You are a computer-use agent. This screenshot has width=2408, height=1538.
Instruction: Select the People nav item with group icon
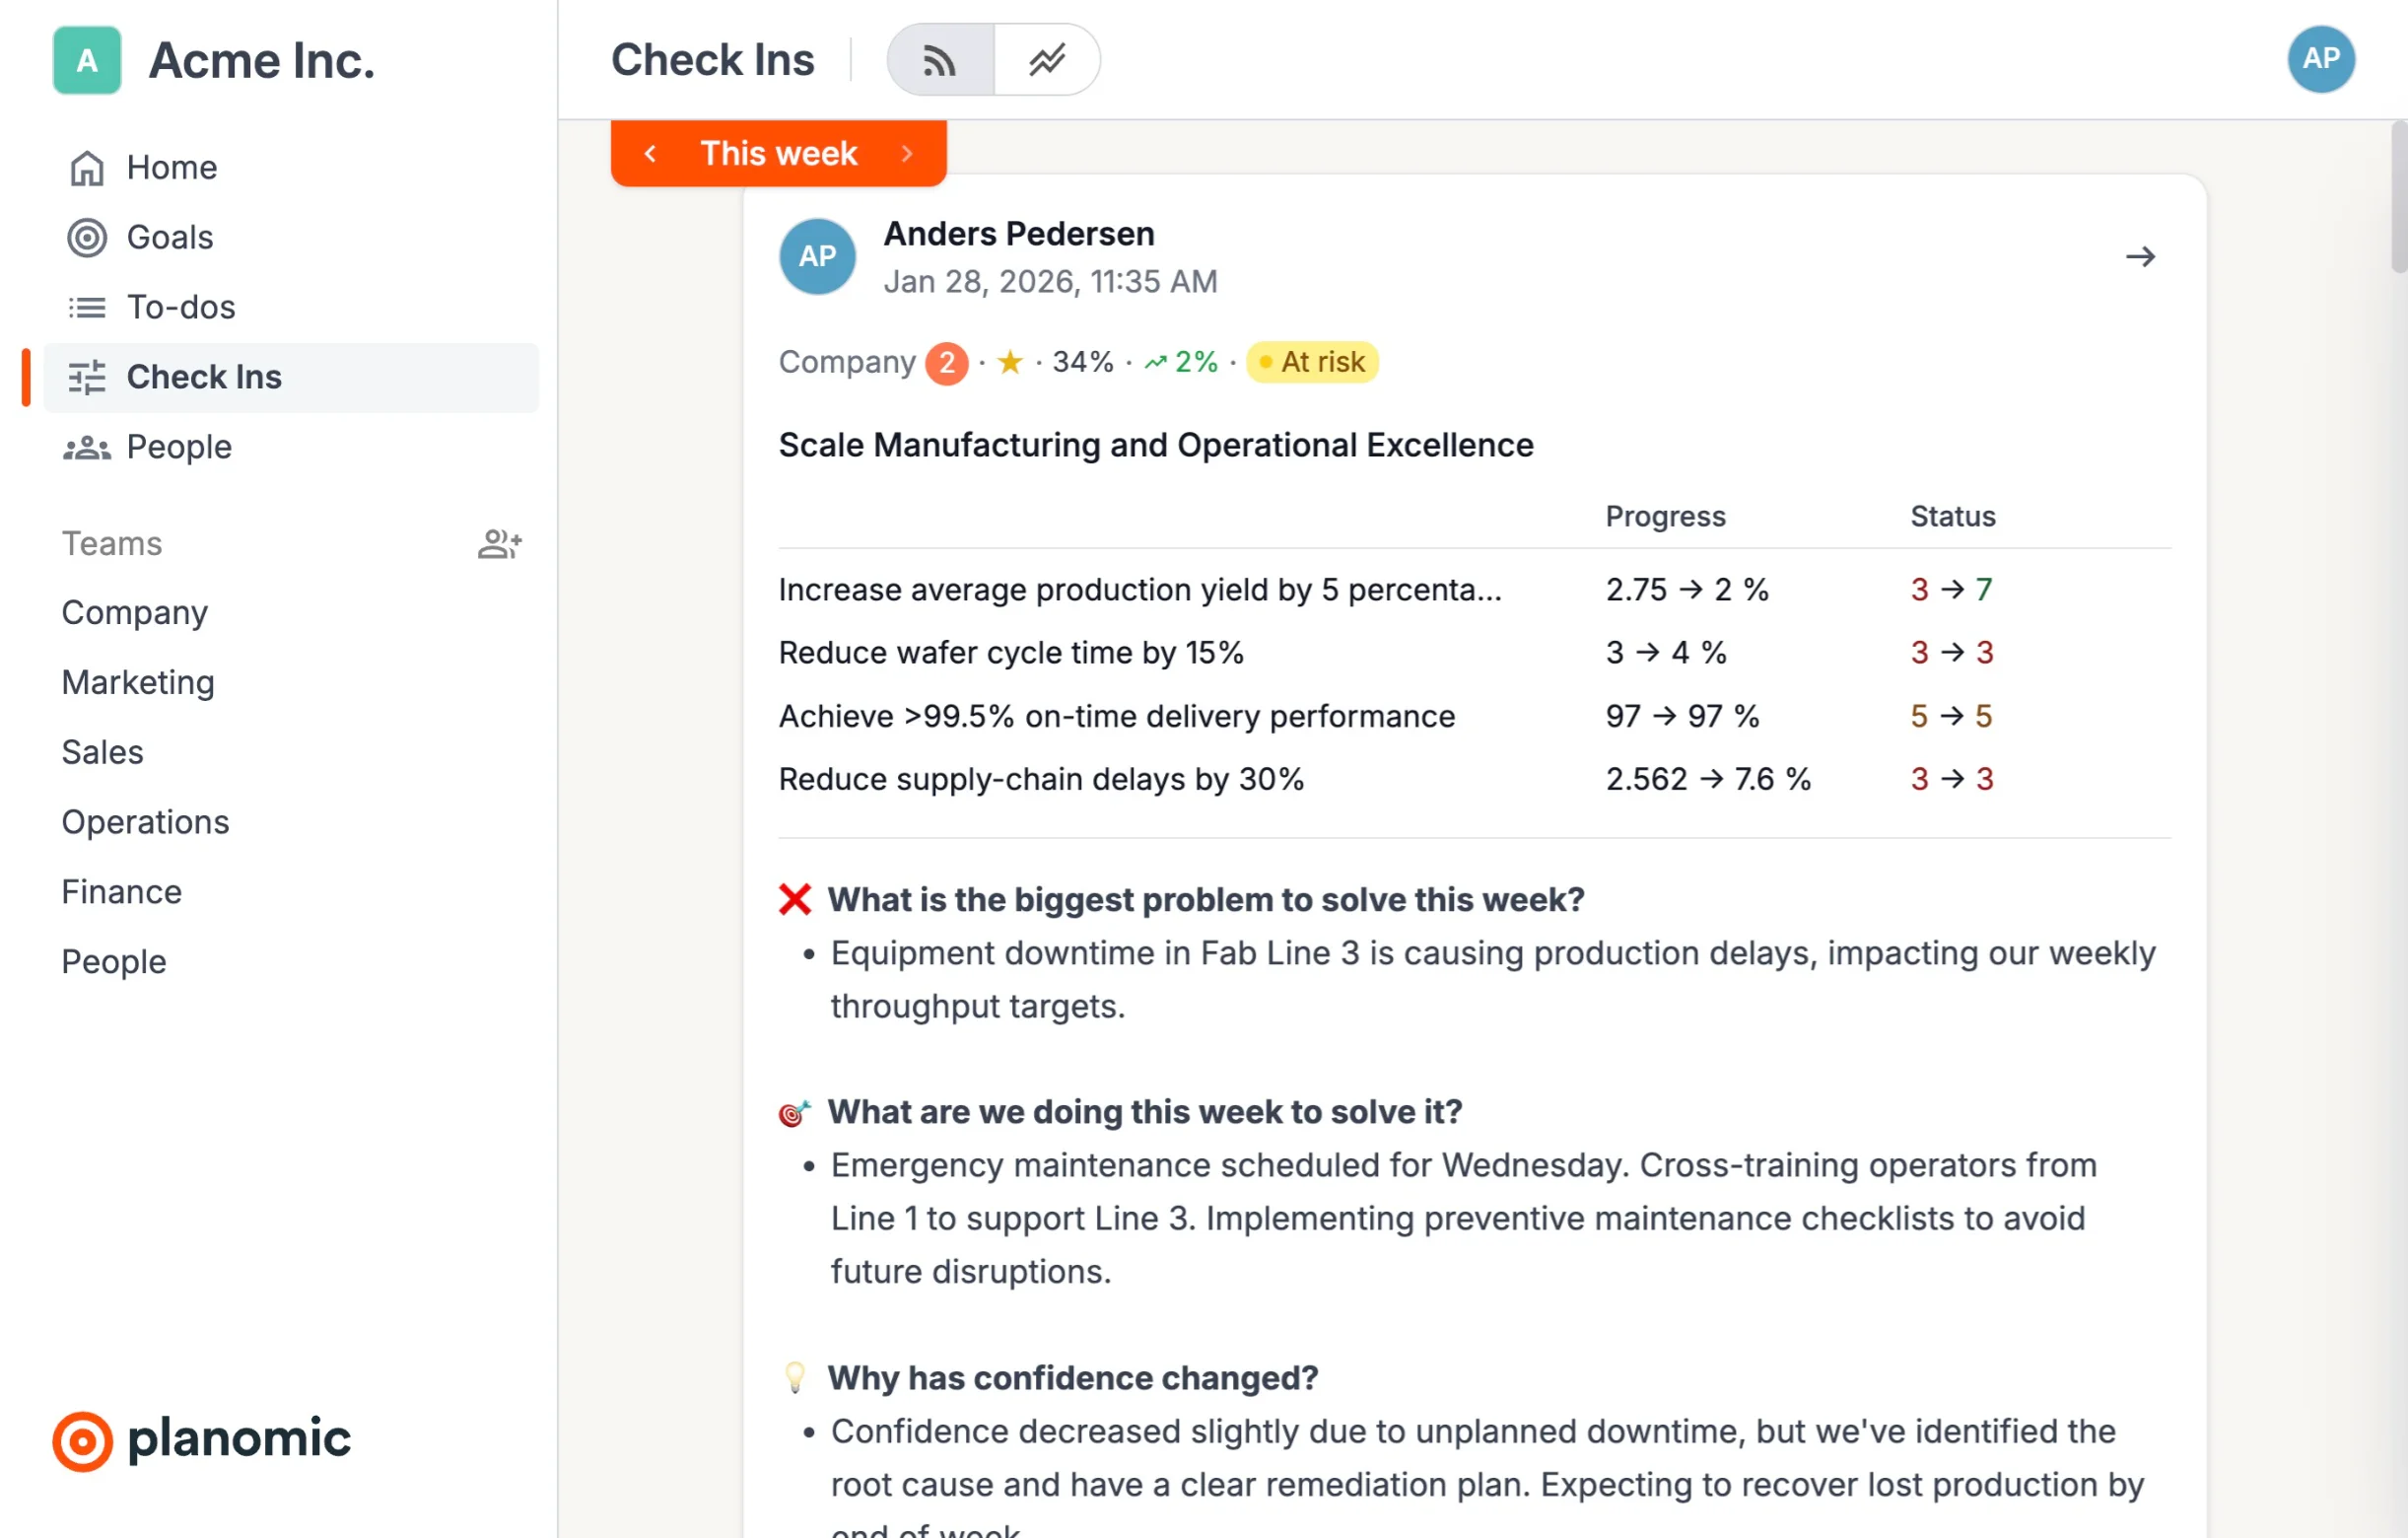coord(178,447)
